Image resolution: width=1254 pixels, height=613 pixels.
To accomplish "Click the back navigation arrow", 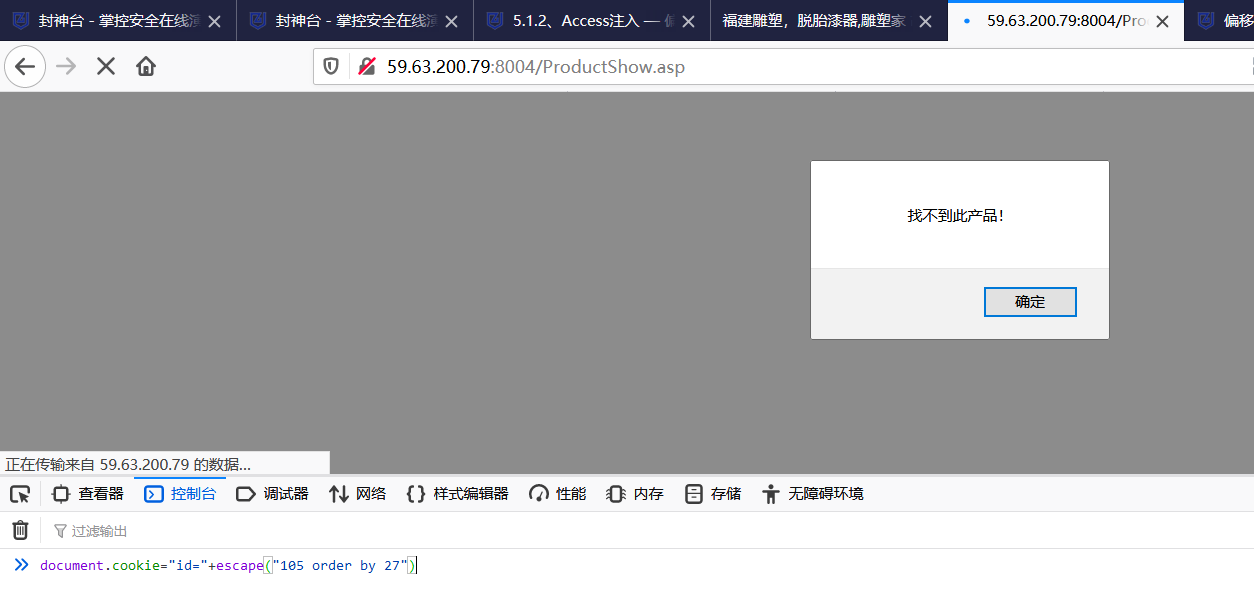I will pyautogui.click(x=25, y=67).
